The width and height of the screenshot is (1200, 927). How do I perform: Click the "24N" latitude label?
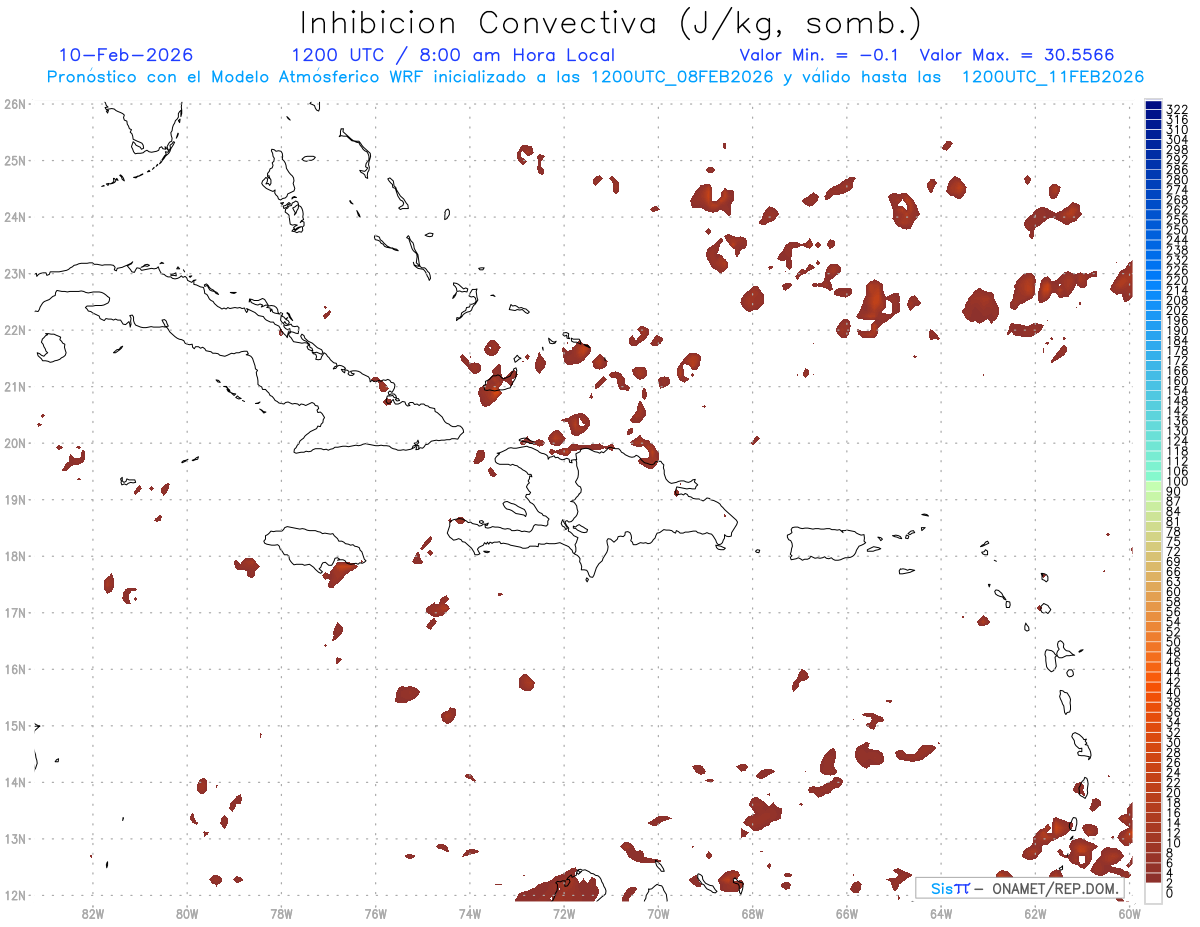(14, 217)
